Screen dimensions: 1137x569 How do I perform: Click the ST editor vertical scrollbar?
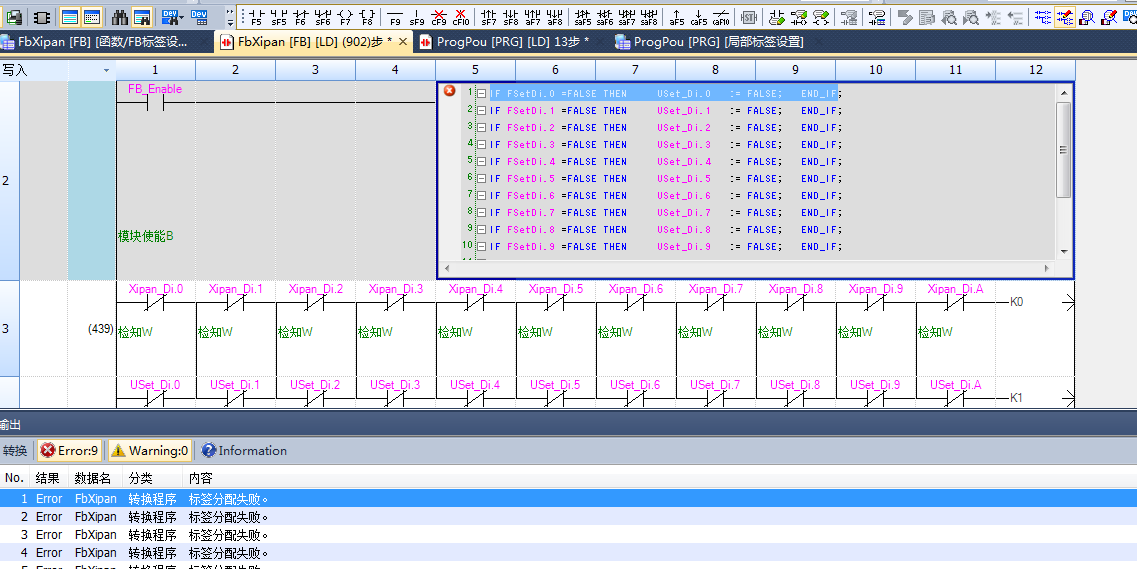point(1063,150)
